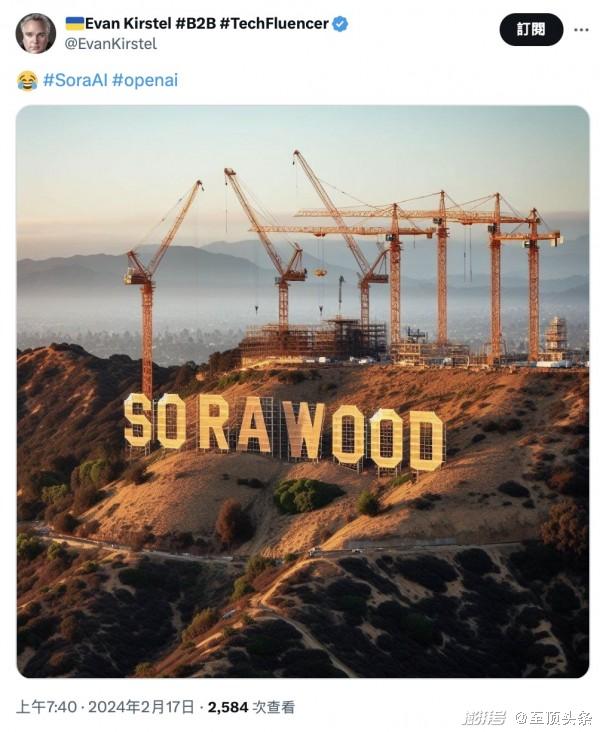Open the SORAWOOD image in full view
600x732 pixels.
tap(303, 391)
